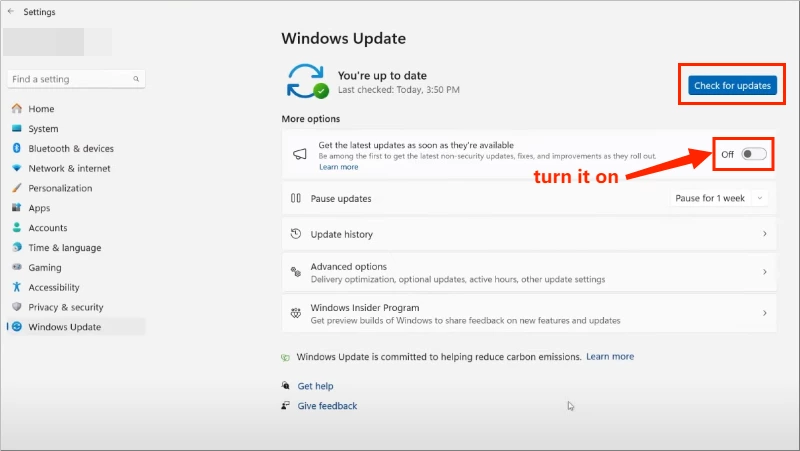This screenshot has width=800, height=451.
Task: Open Apps settings page
Action: click(x=76, y=208)
